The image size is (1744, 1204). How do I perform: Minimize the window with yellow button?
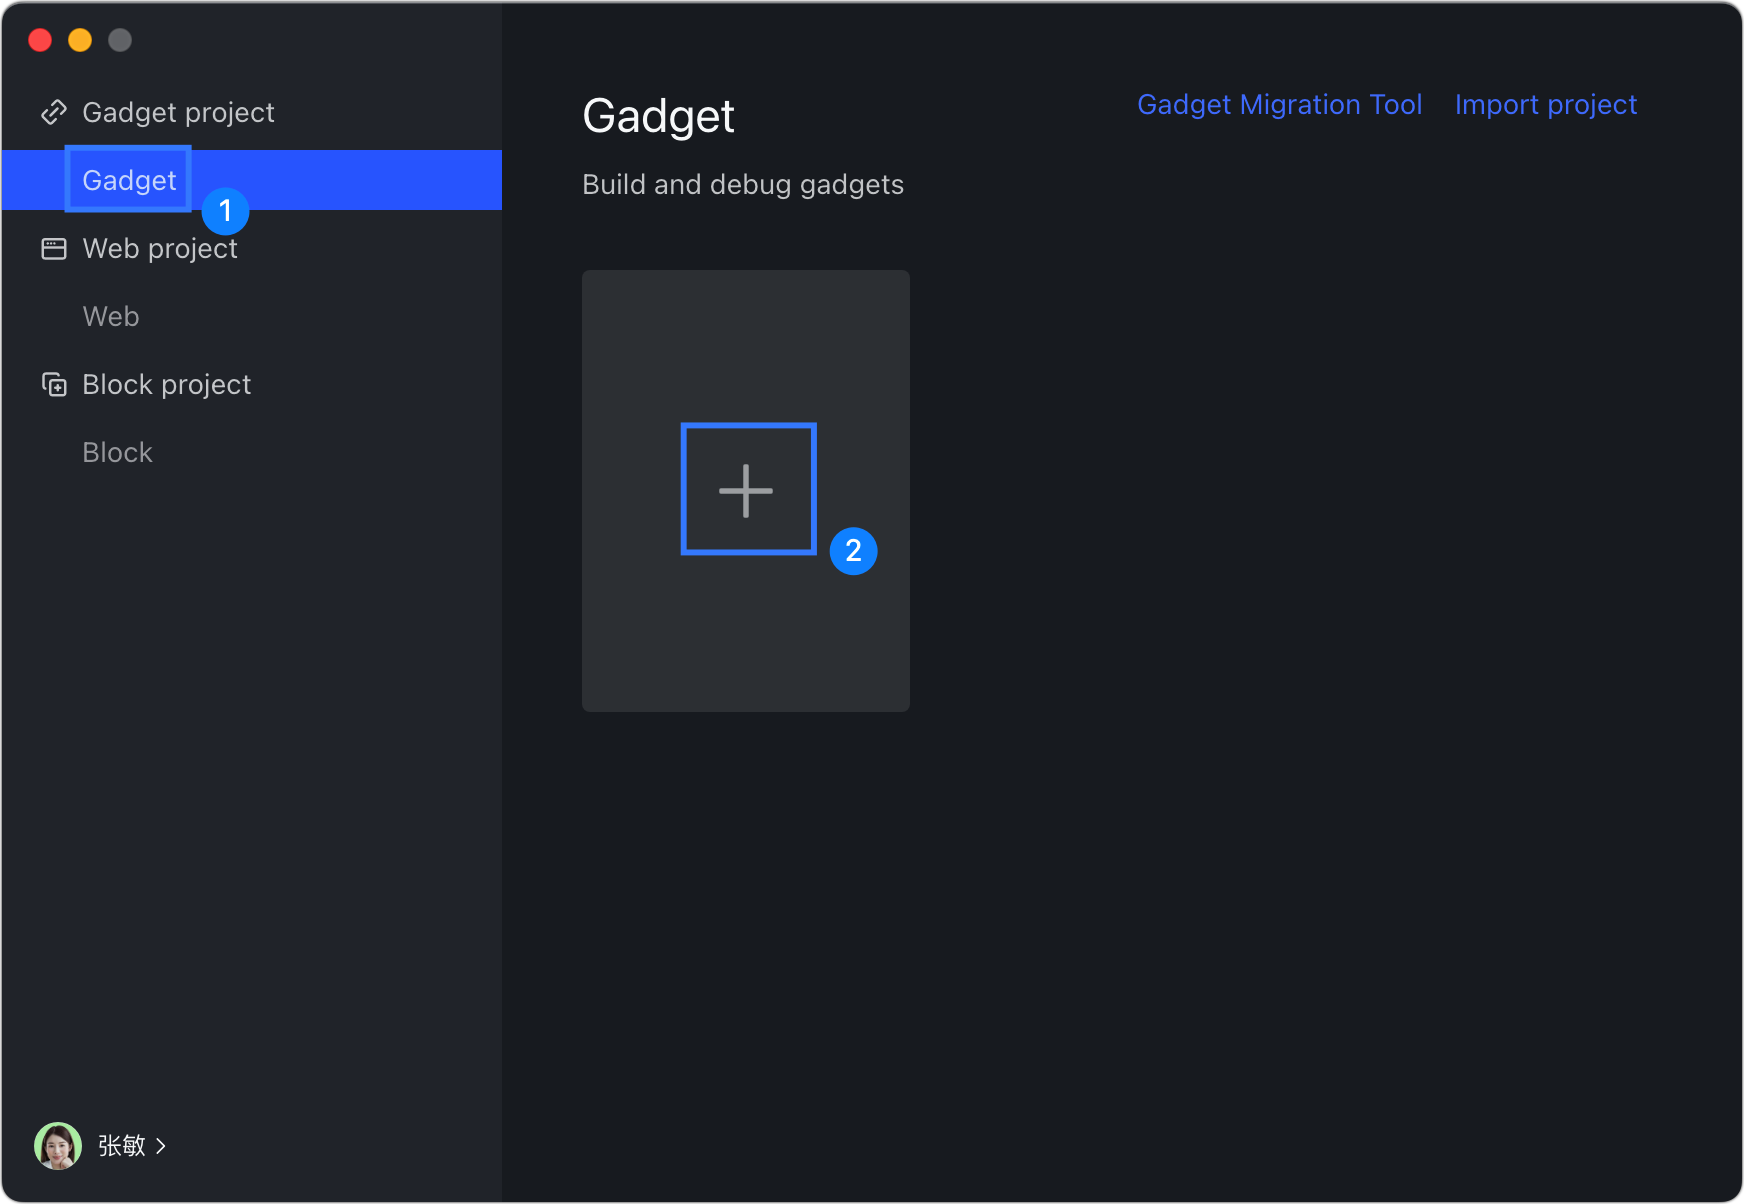tap(80, 40)
